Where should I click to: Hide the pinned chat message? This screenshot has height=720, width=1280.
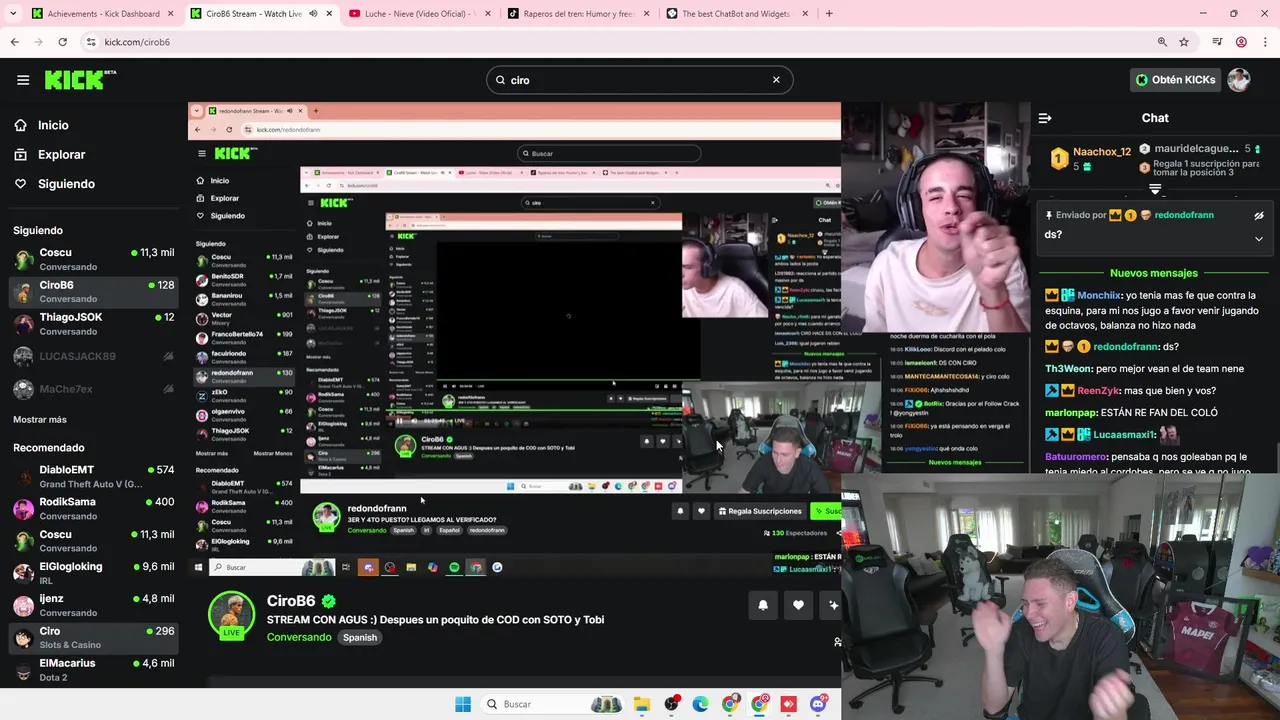click(x=1259, y=215)
